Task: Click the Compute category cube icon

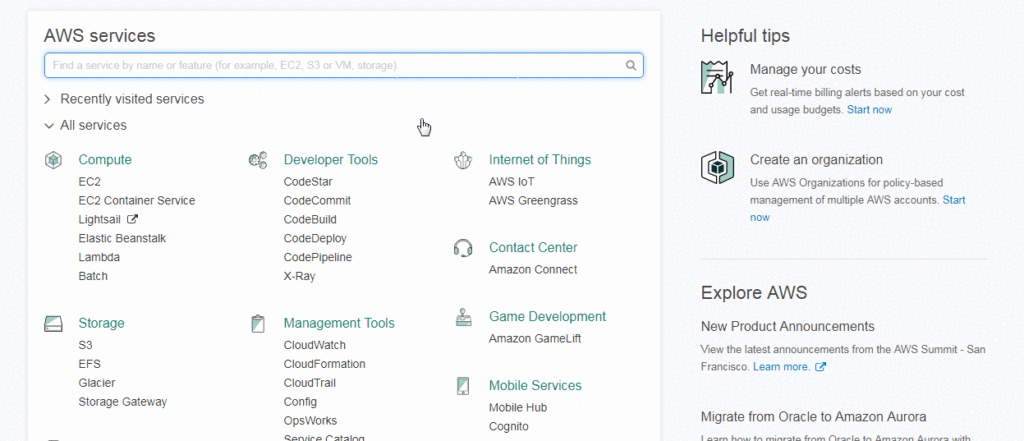Action: (x=53, y=159)
